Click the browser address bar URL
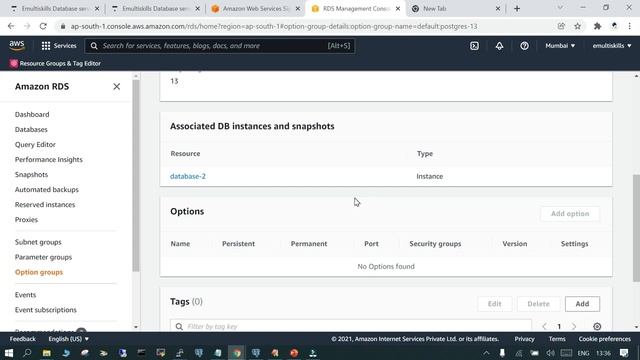This screenshot has height=360, width=640. coord(274,26)
